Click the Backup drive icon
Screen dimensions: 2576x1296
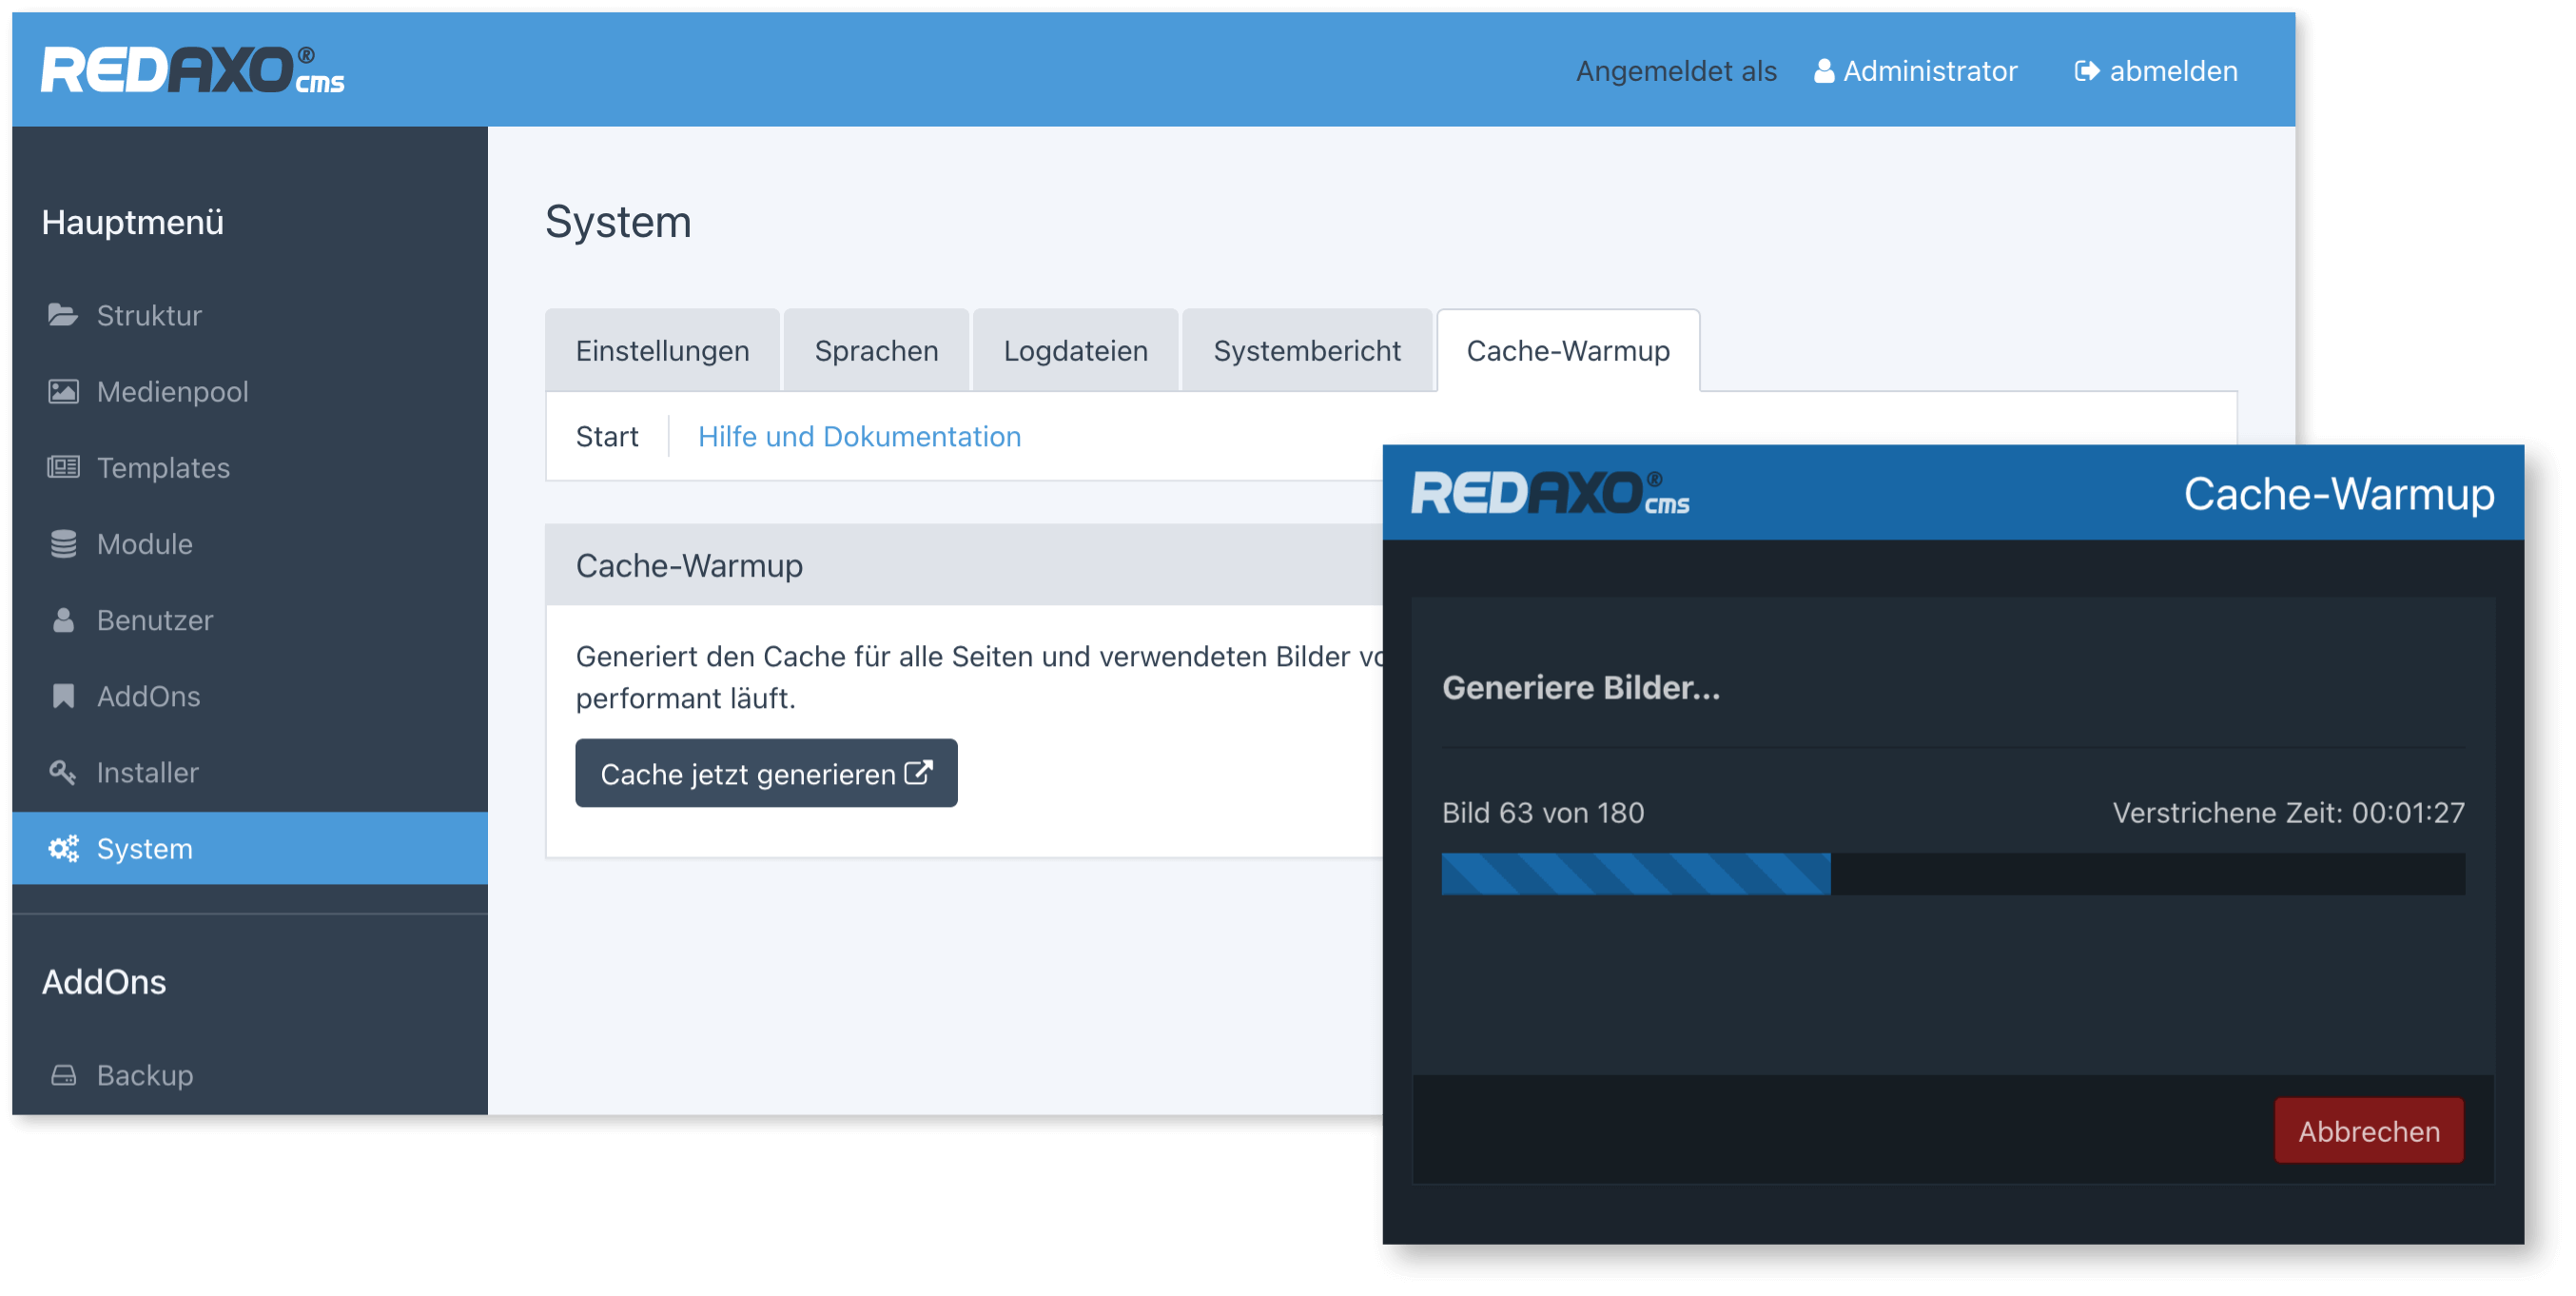point(63,1075)
